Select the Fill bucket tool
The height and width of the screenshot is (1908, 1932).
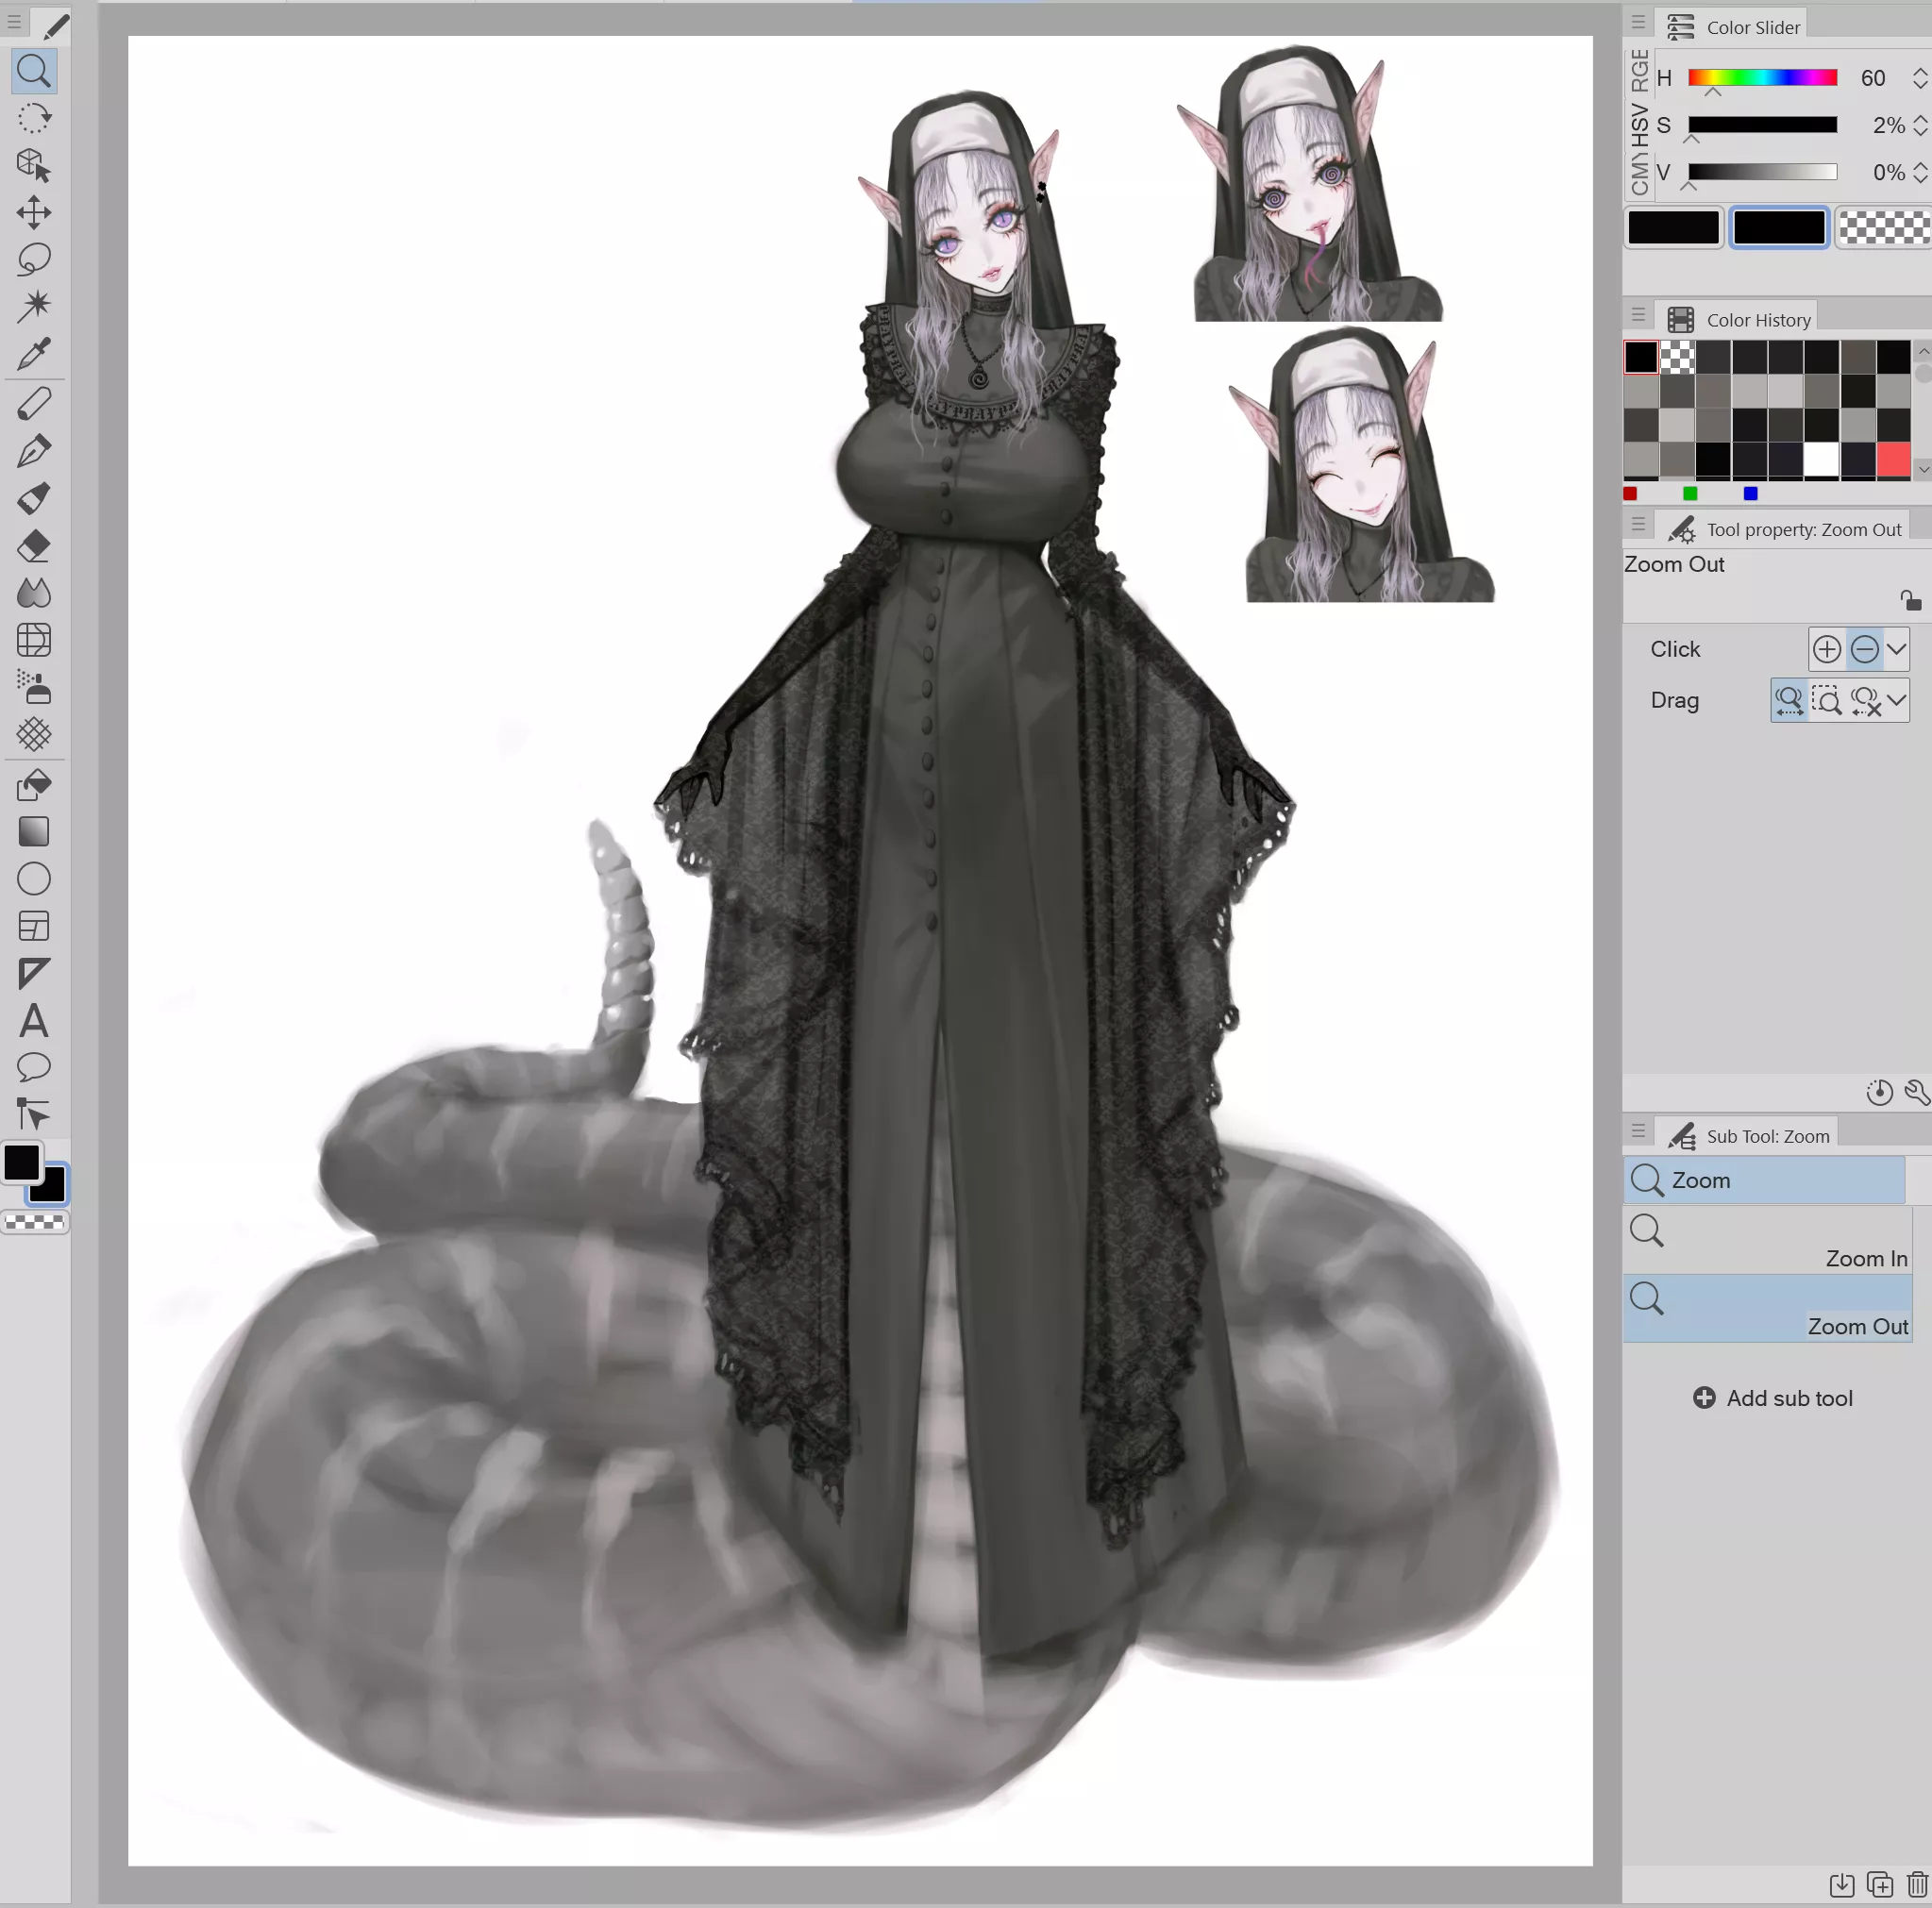click(x=35, y=784)
